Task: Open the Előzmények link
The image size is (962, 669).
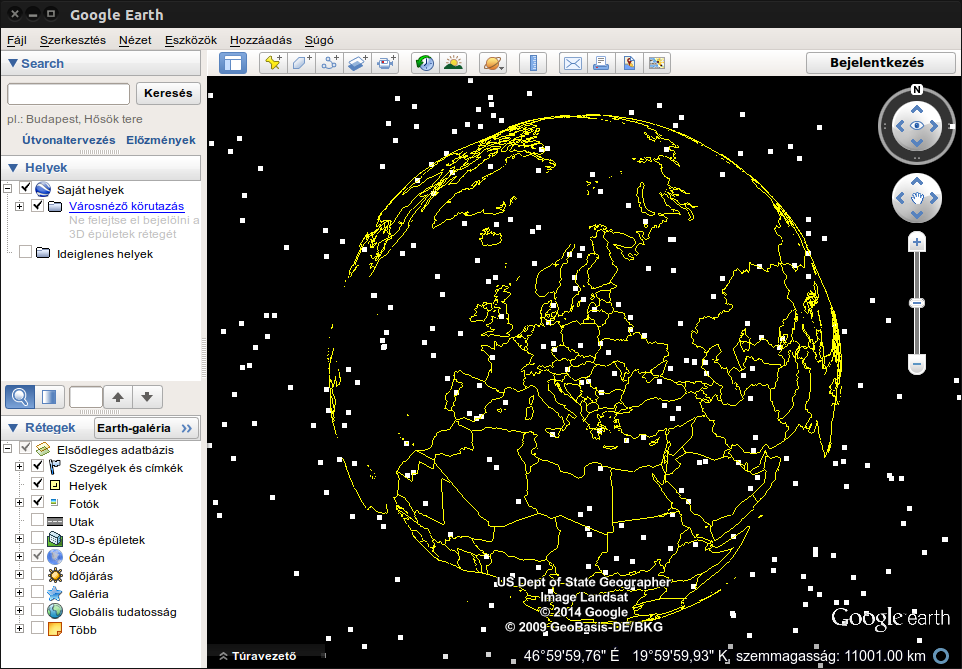Action: pyautogui.click(x=161, y=140)
